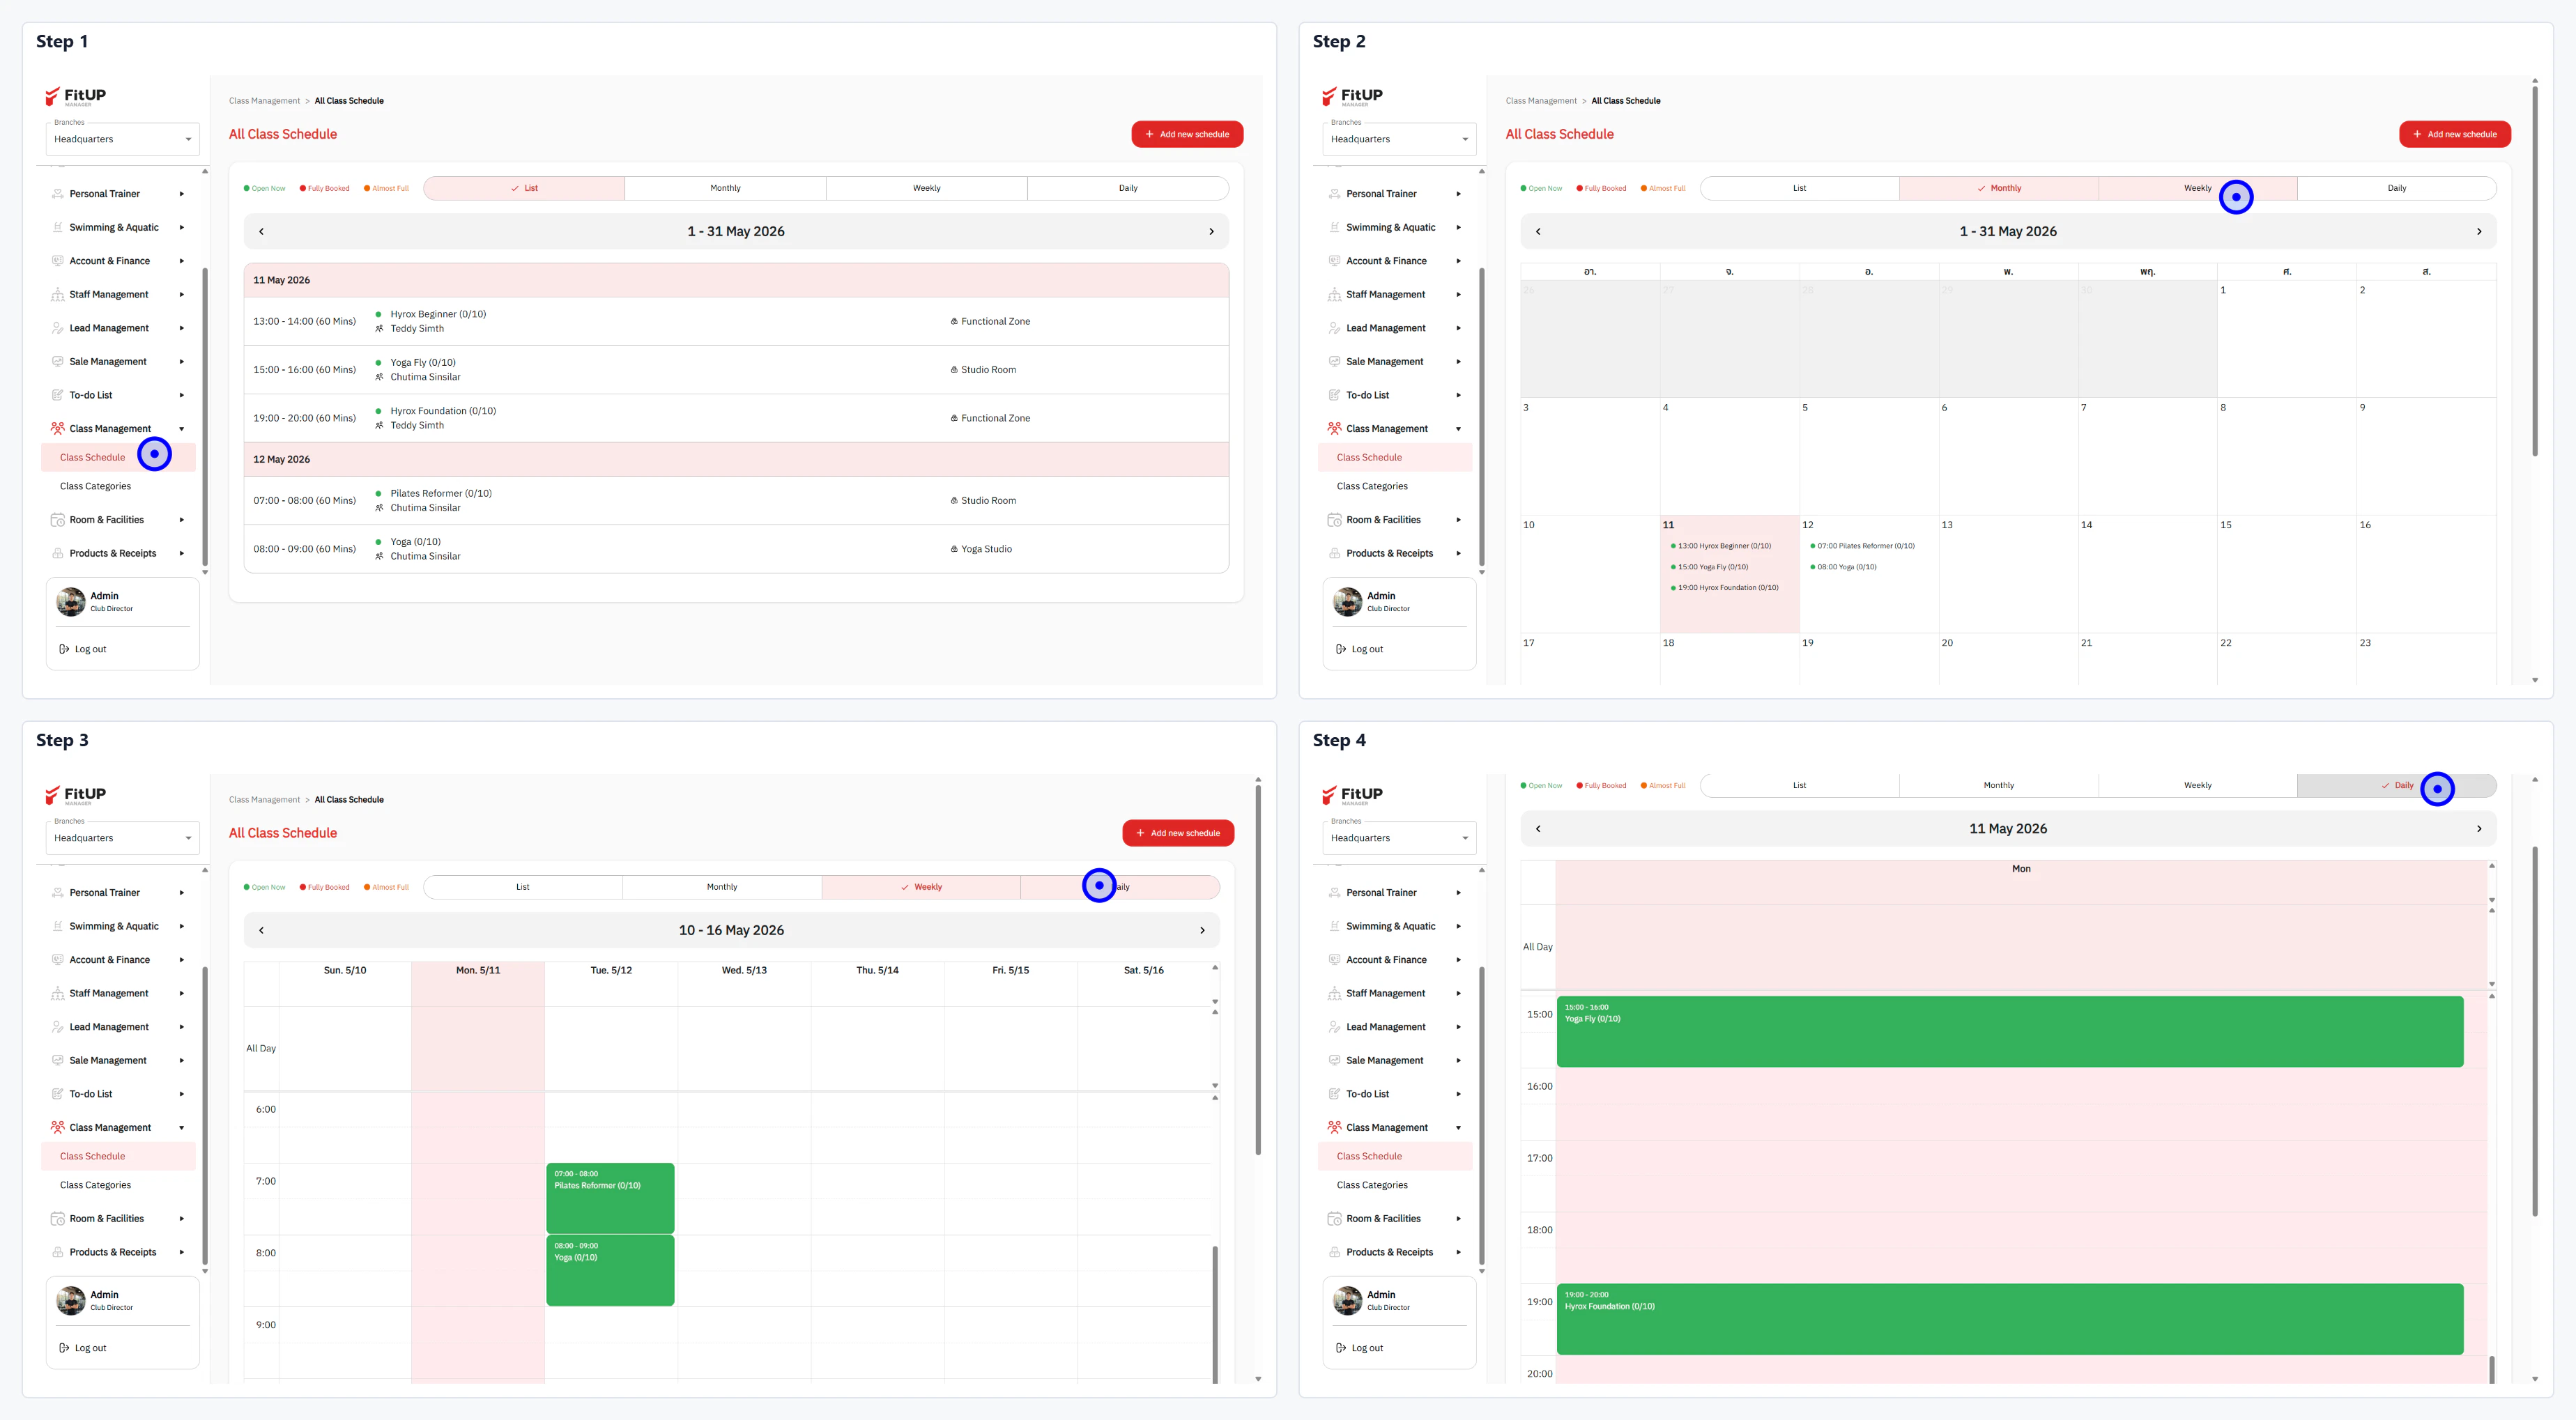
Task: Click the Lead Management icon in Step 4
Action: point(1335,1027)
